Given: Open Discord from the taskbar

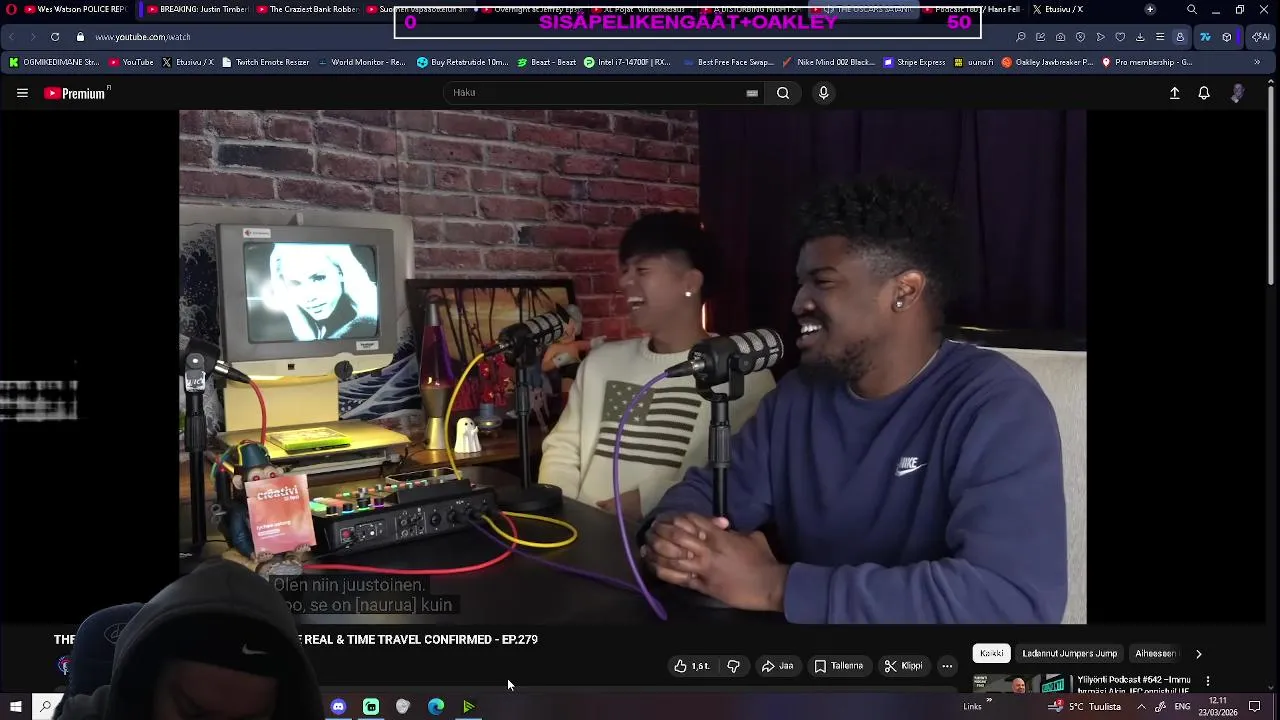Looking at the screenshot, I should [338, 707].
